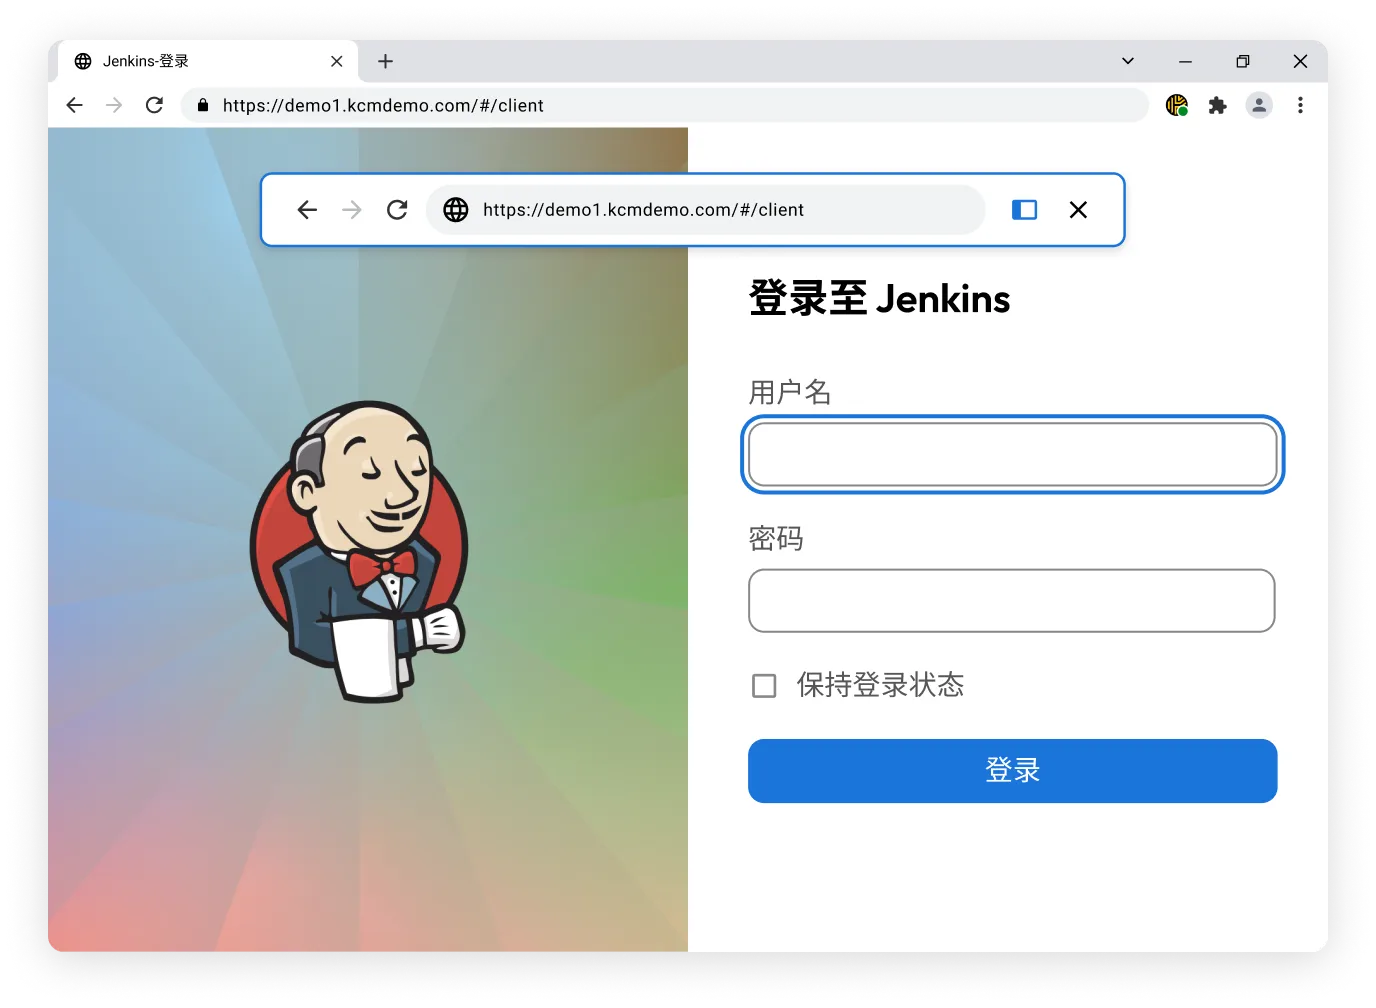Click the globe icon in the overlay URL field
Viewport: 1376px width, 1008px height.
(456, 209)
